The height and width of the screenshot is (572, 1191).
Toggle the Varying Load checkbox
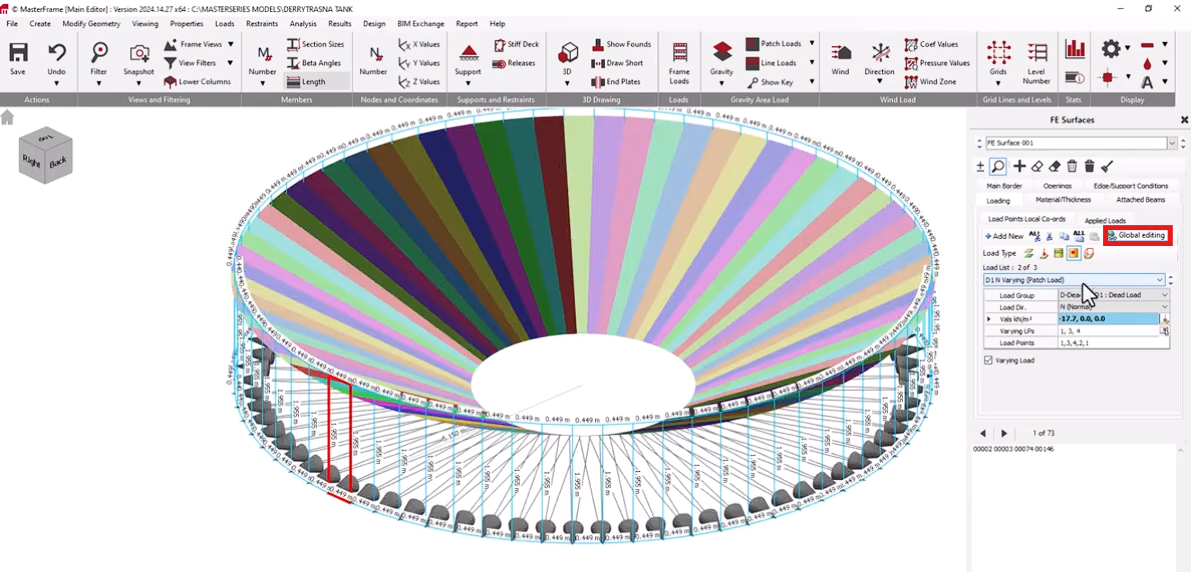[x=989, y=360]
